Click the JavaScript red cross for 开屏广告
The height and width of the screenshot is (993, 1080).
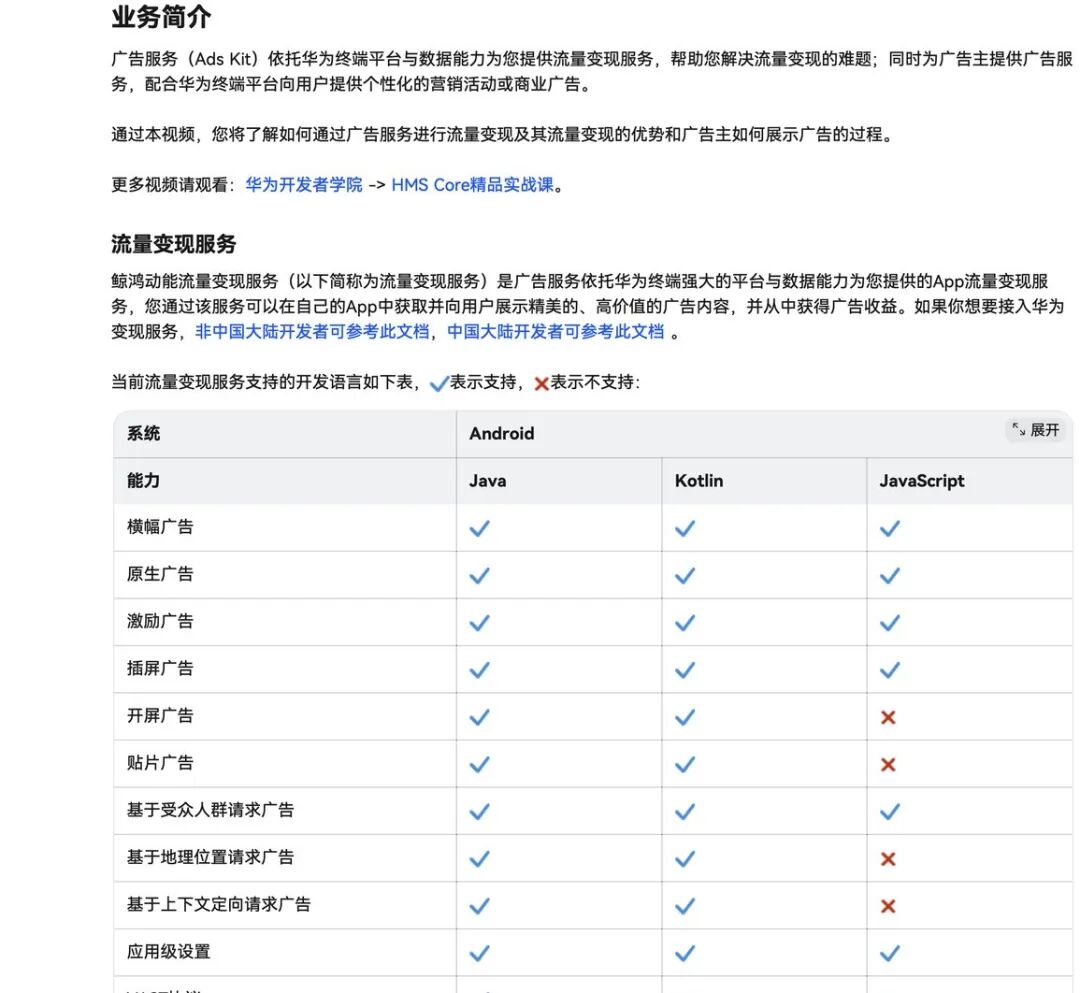[889, 718]
